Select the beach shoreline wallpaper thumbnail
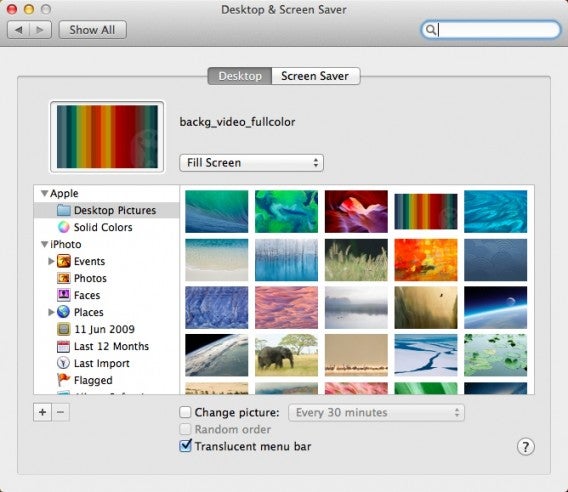The height and width of the screenshot is (492, 568). point(217,260)
